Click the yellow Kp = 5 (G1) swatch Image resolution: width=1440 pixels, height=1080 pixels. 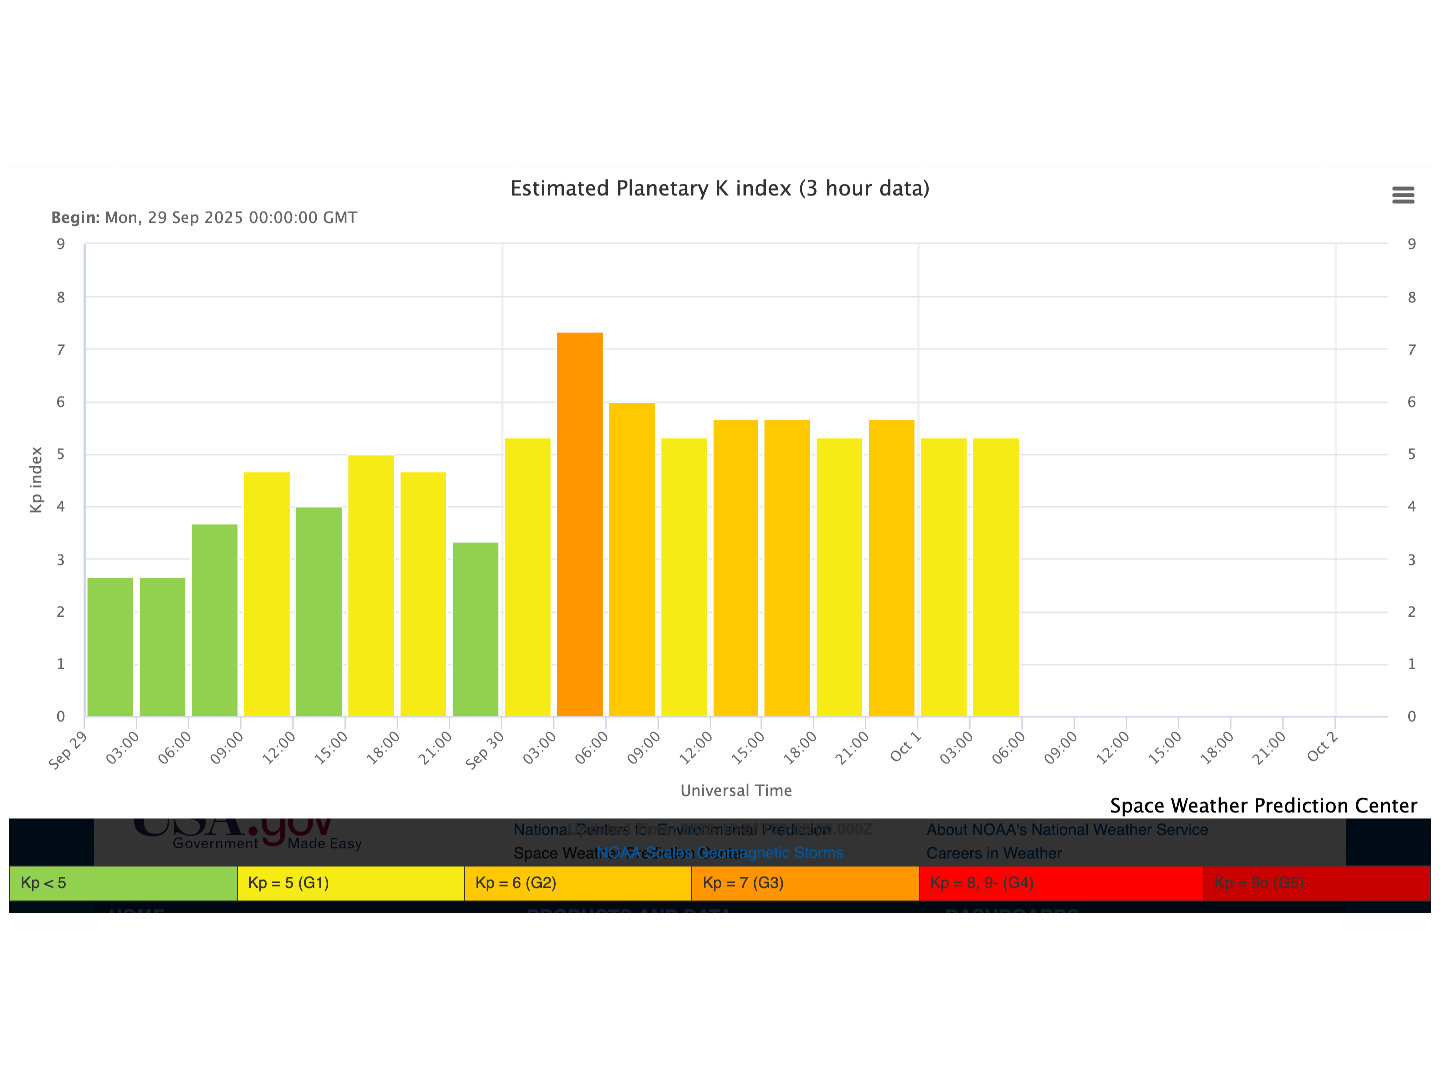point(350,883)
